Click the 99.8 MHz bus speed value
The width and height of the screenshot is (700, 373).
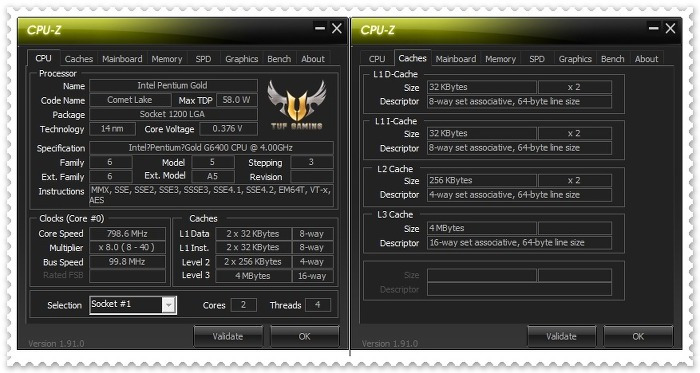pos(127,262)
